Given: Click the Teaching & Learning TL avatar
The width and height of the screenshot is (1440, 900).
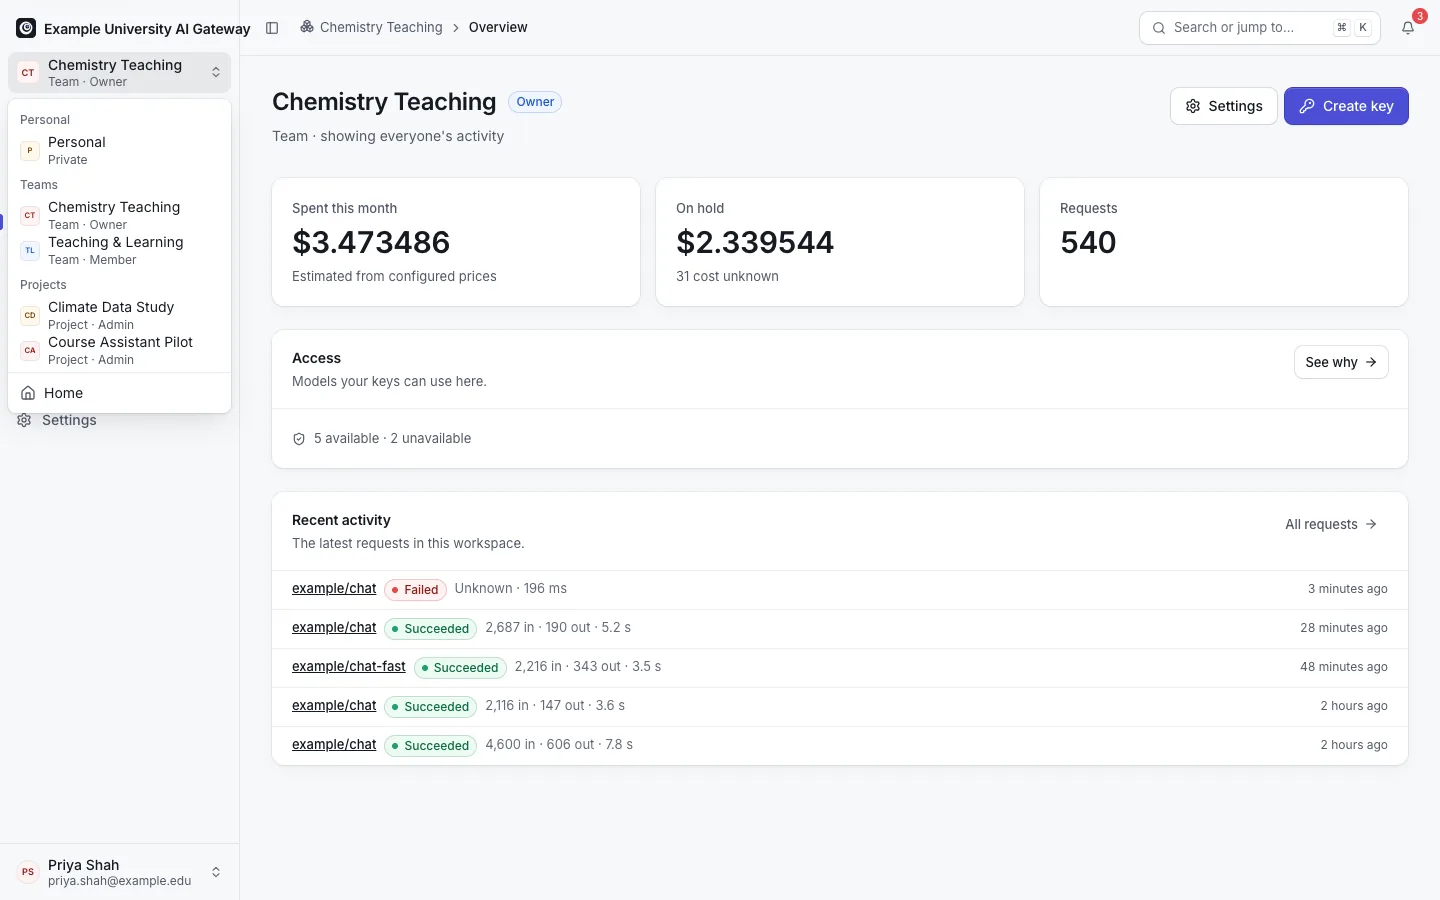Looking at the screenshot, I should [x=30, y=251].
